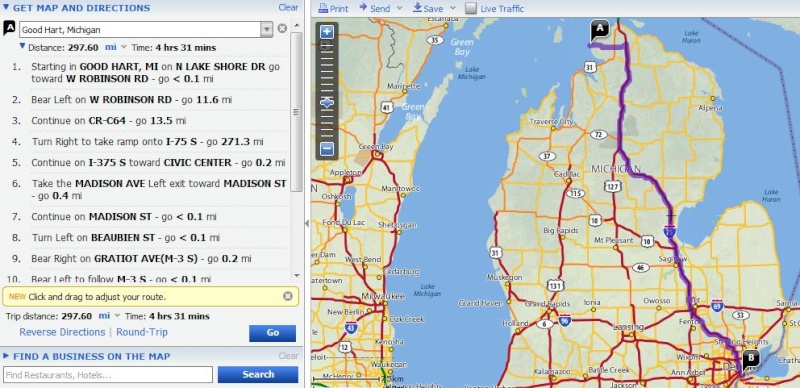Dismiss the click and drag route tip
The image size is (800, 388).
[288, 296]
